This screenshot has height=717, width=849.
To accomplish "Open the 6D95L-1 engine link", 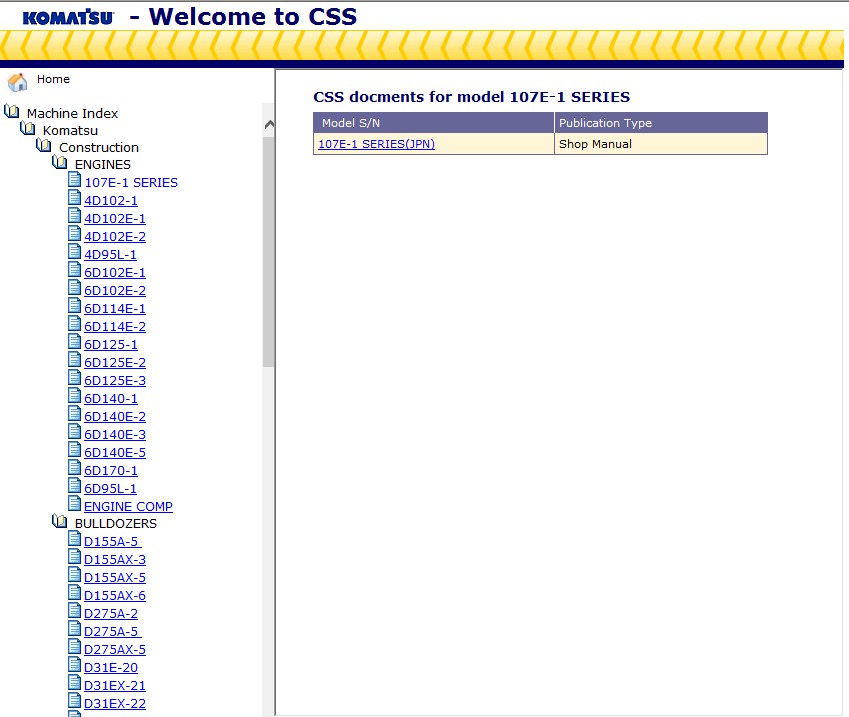I will pos(110,488).
